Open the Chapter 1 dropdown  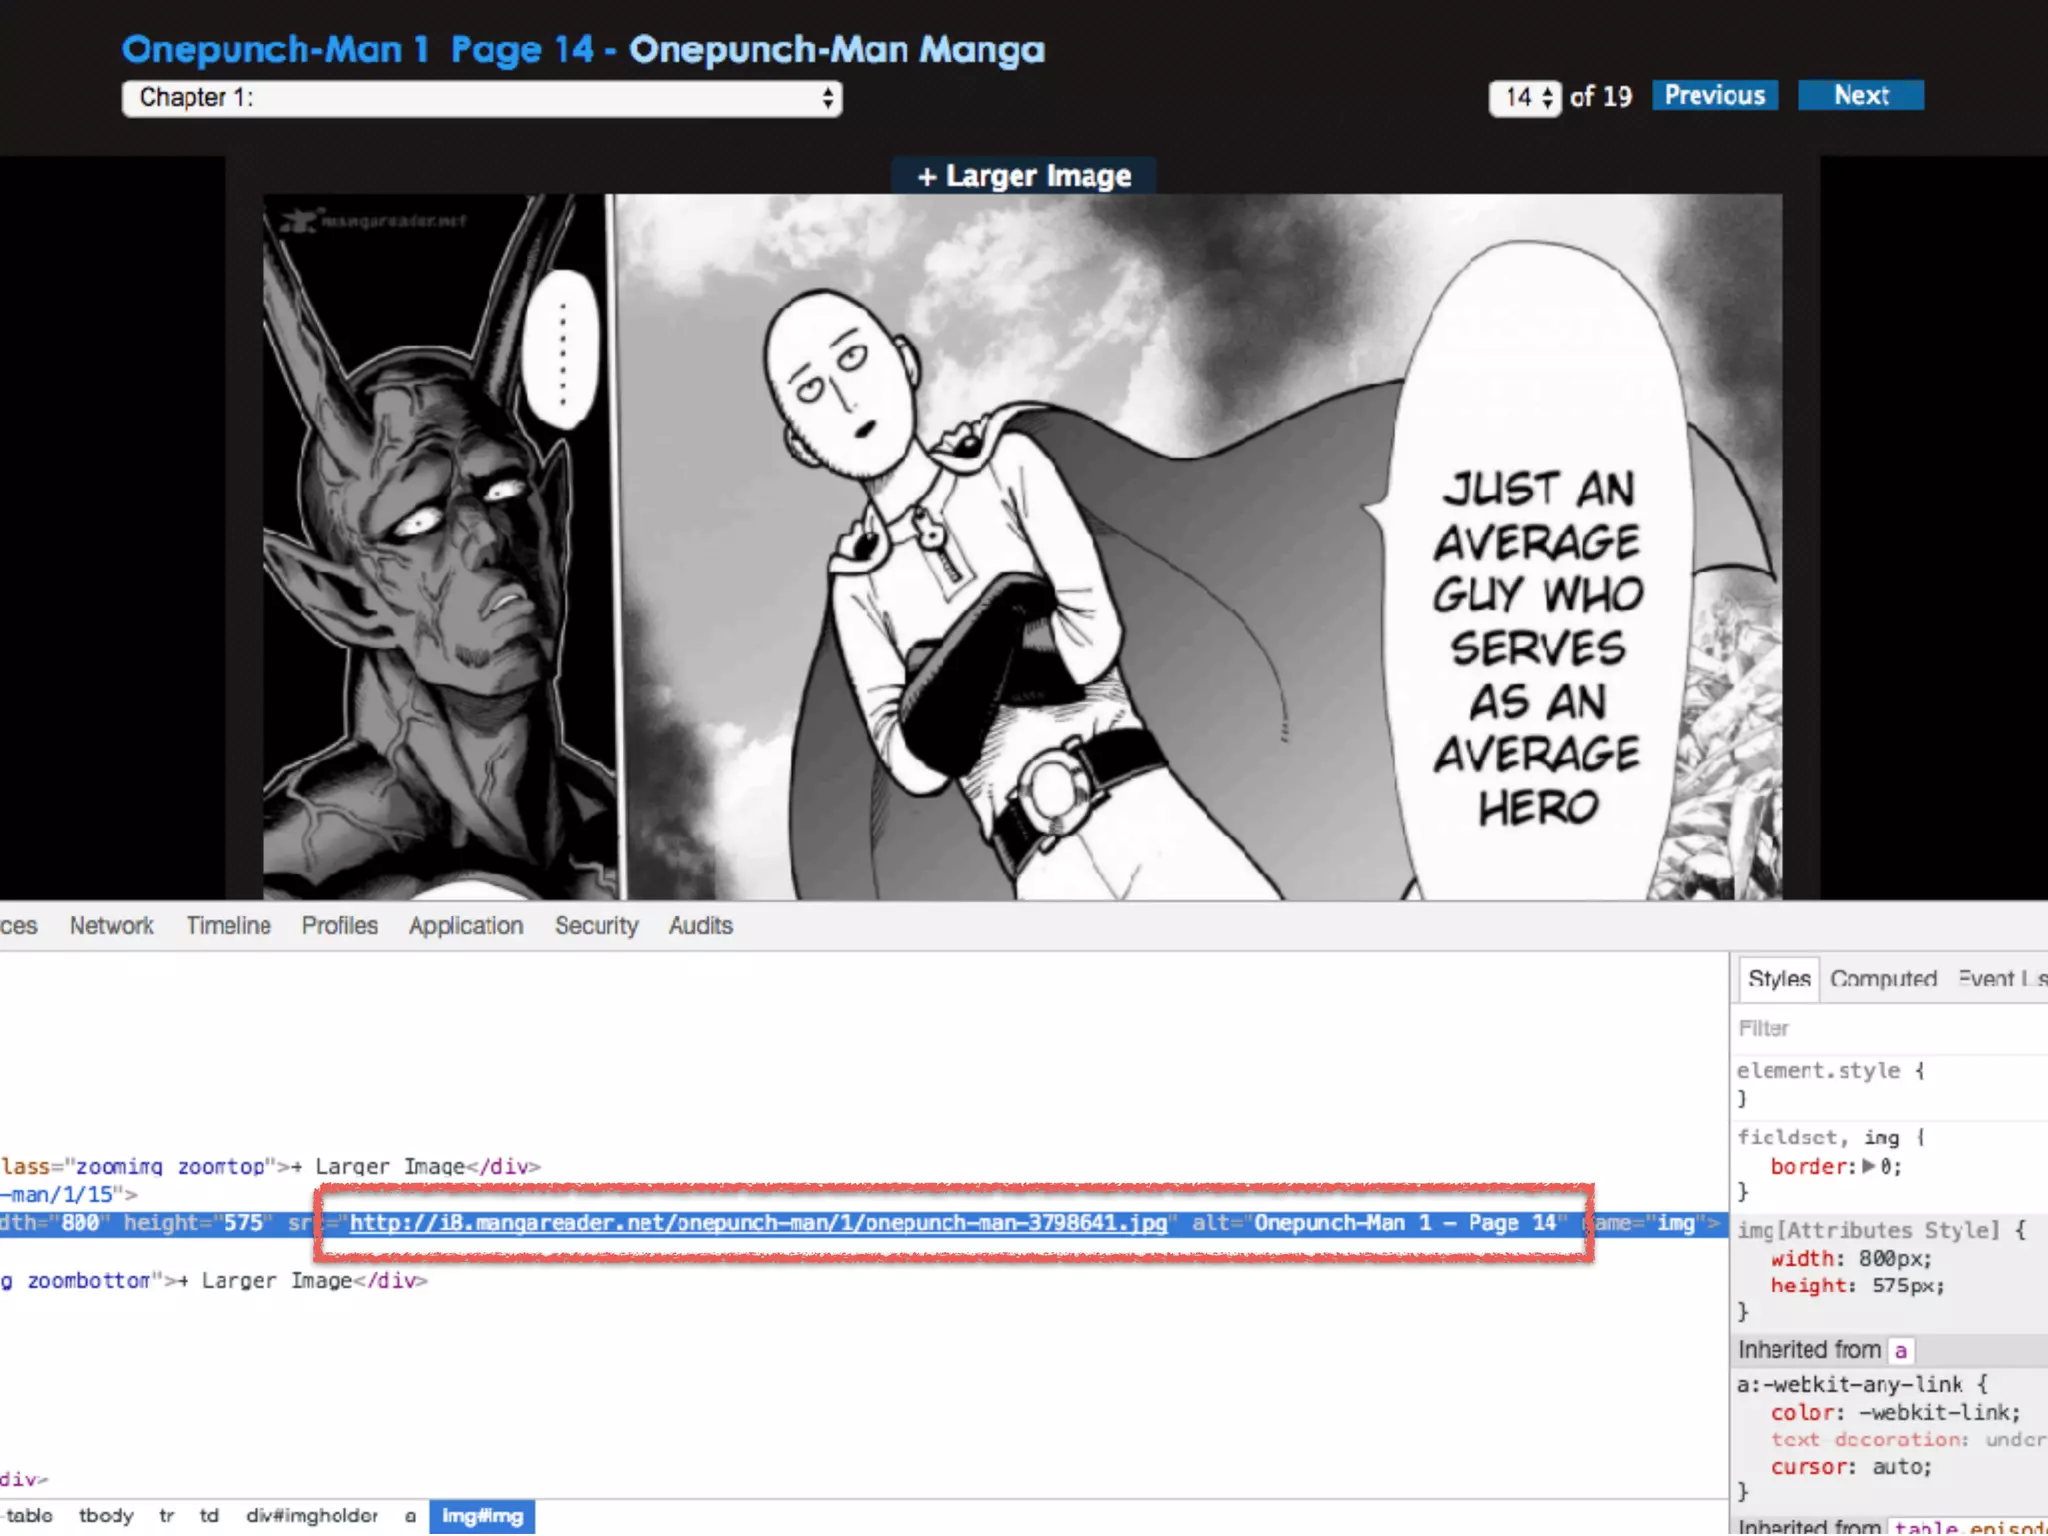[481, 98]
